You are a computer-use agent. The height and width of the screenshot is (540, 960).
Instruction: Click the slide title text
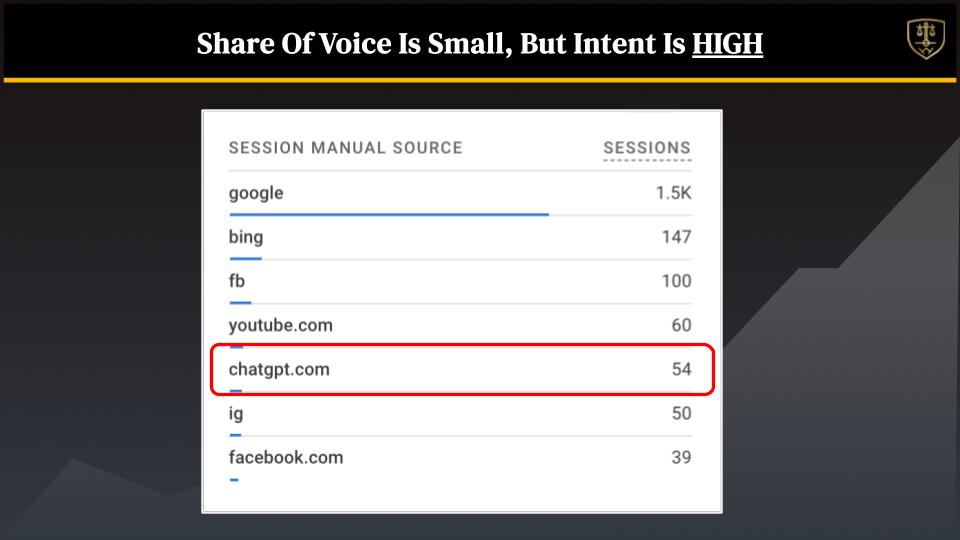click(x=479, y=44)
